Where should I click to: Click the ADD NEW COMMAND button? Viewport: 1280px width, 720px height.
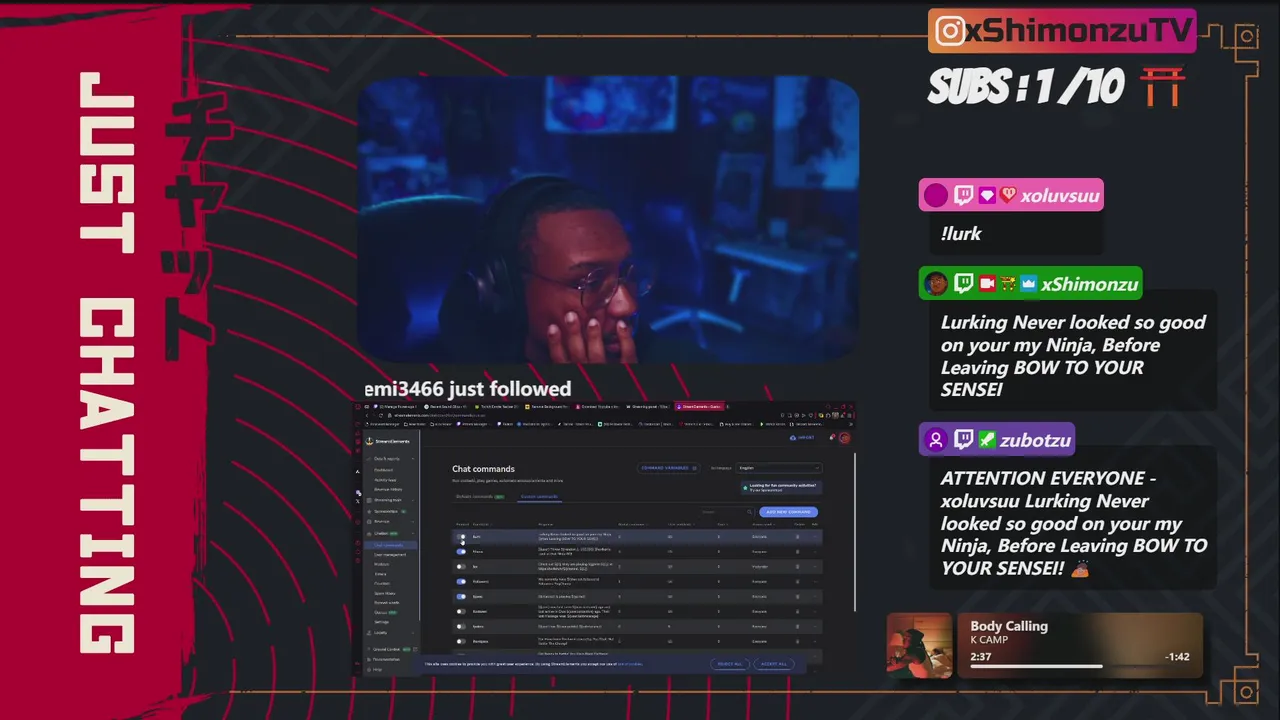tap(788, 512)
